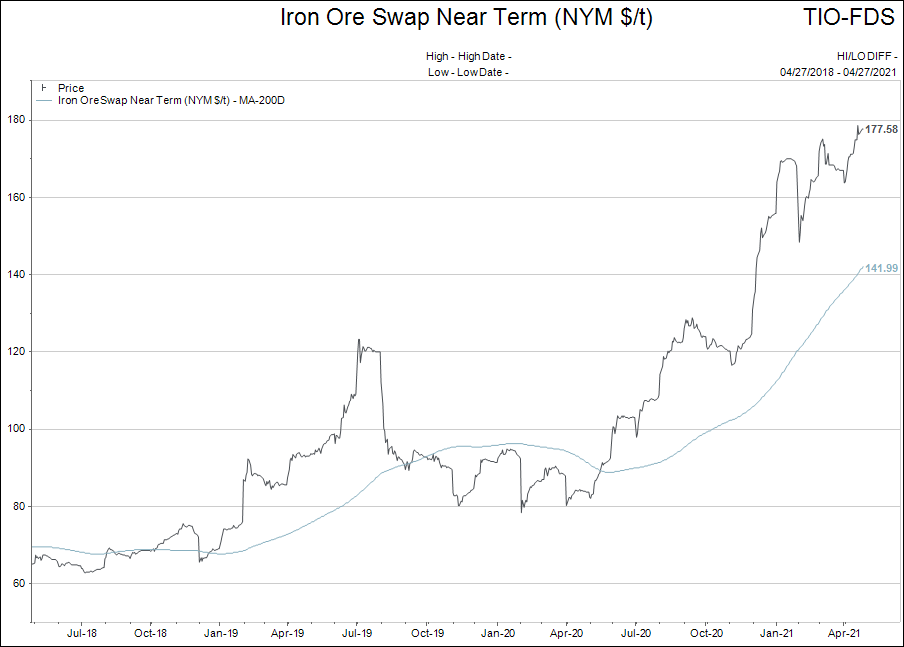This screenshot has height=647, width=904.
Task: Click the 180 y-axis price label
Action: click(x=16, y=120)
